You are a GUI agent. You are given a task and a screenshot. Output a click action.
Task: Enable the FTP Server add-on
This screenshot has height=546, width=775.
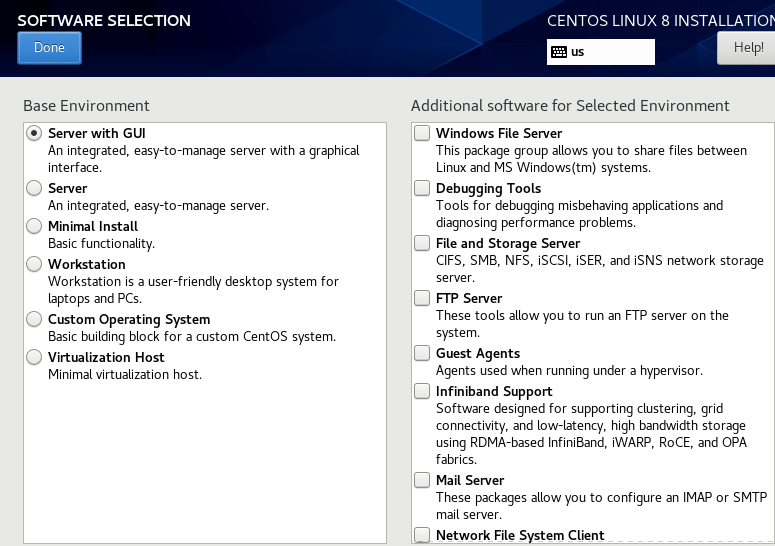coord(423,298)
